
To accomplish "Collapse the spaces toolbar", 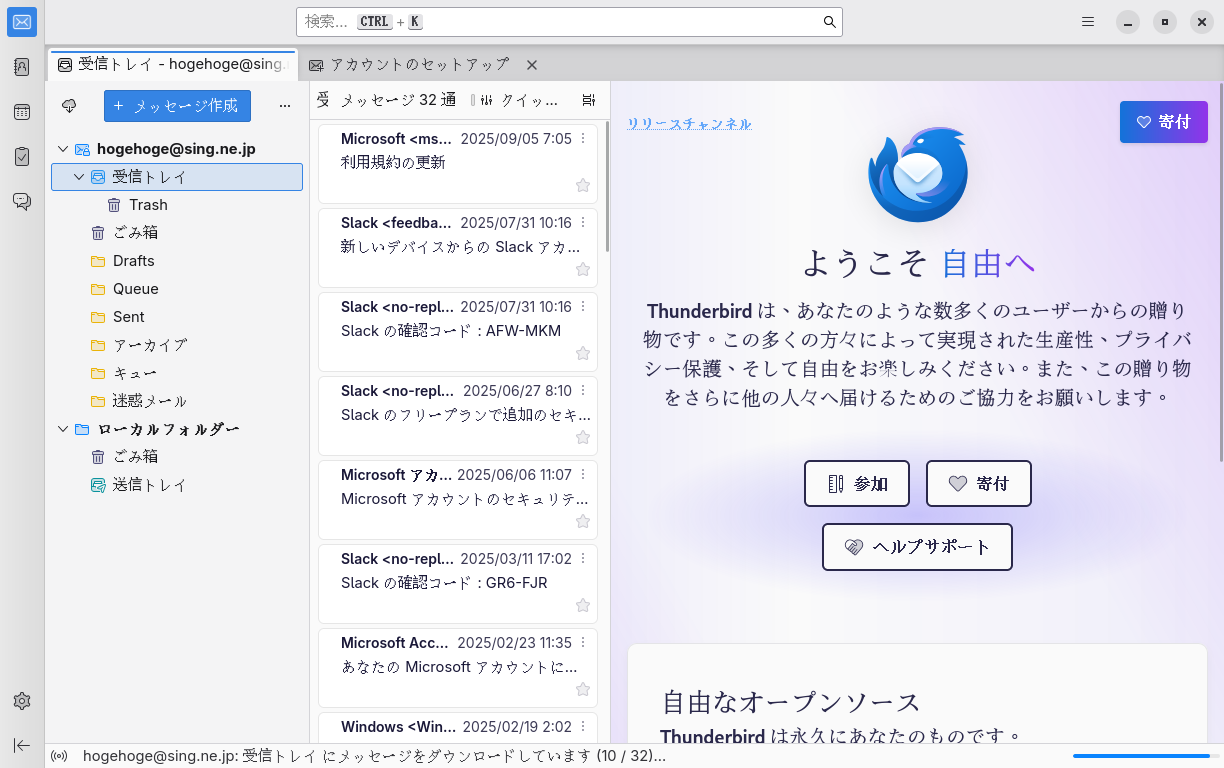I will pos(22,745).
